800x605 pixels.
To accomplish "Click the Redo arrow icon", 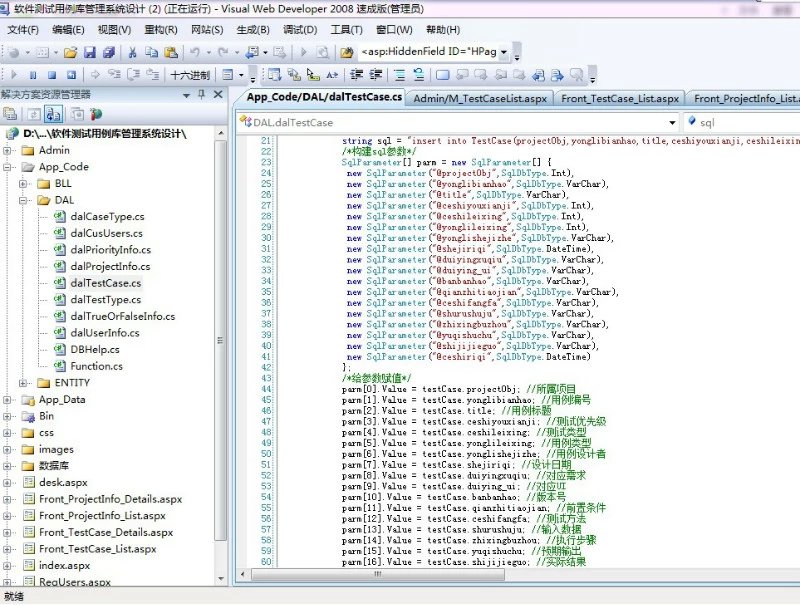I will pyautogui.click(x=223, y=52).
